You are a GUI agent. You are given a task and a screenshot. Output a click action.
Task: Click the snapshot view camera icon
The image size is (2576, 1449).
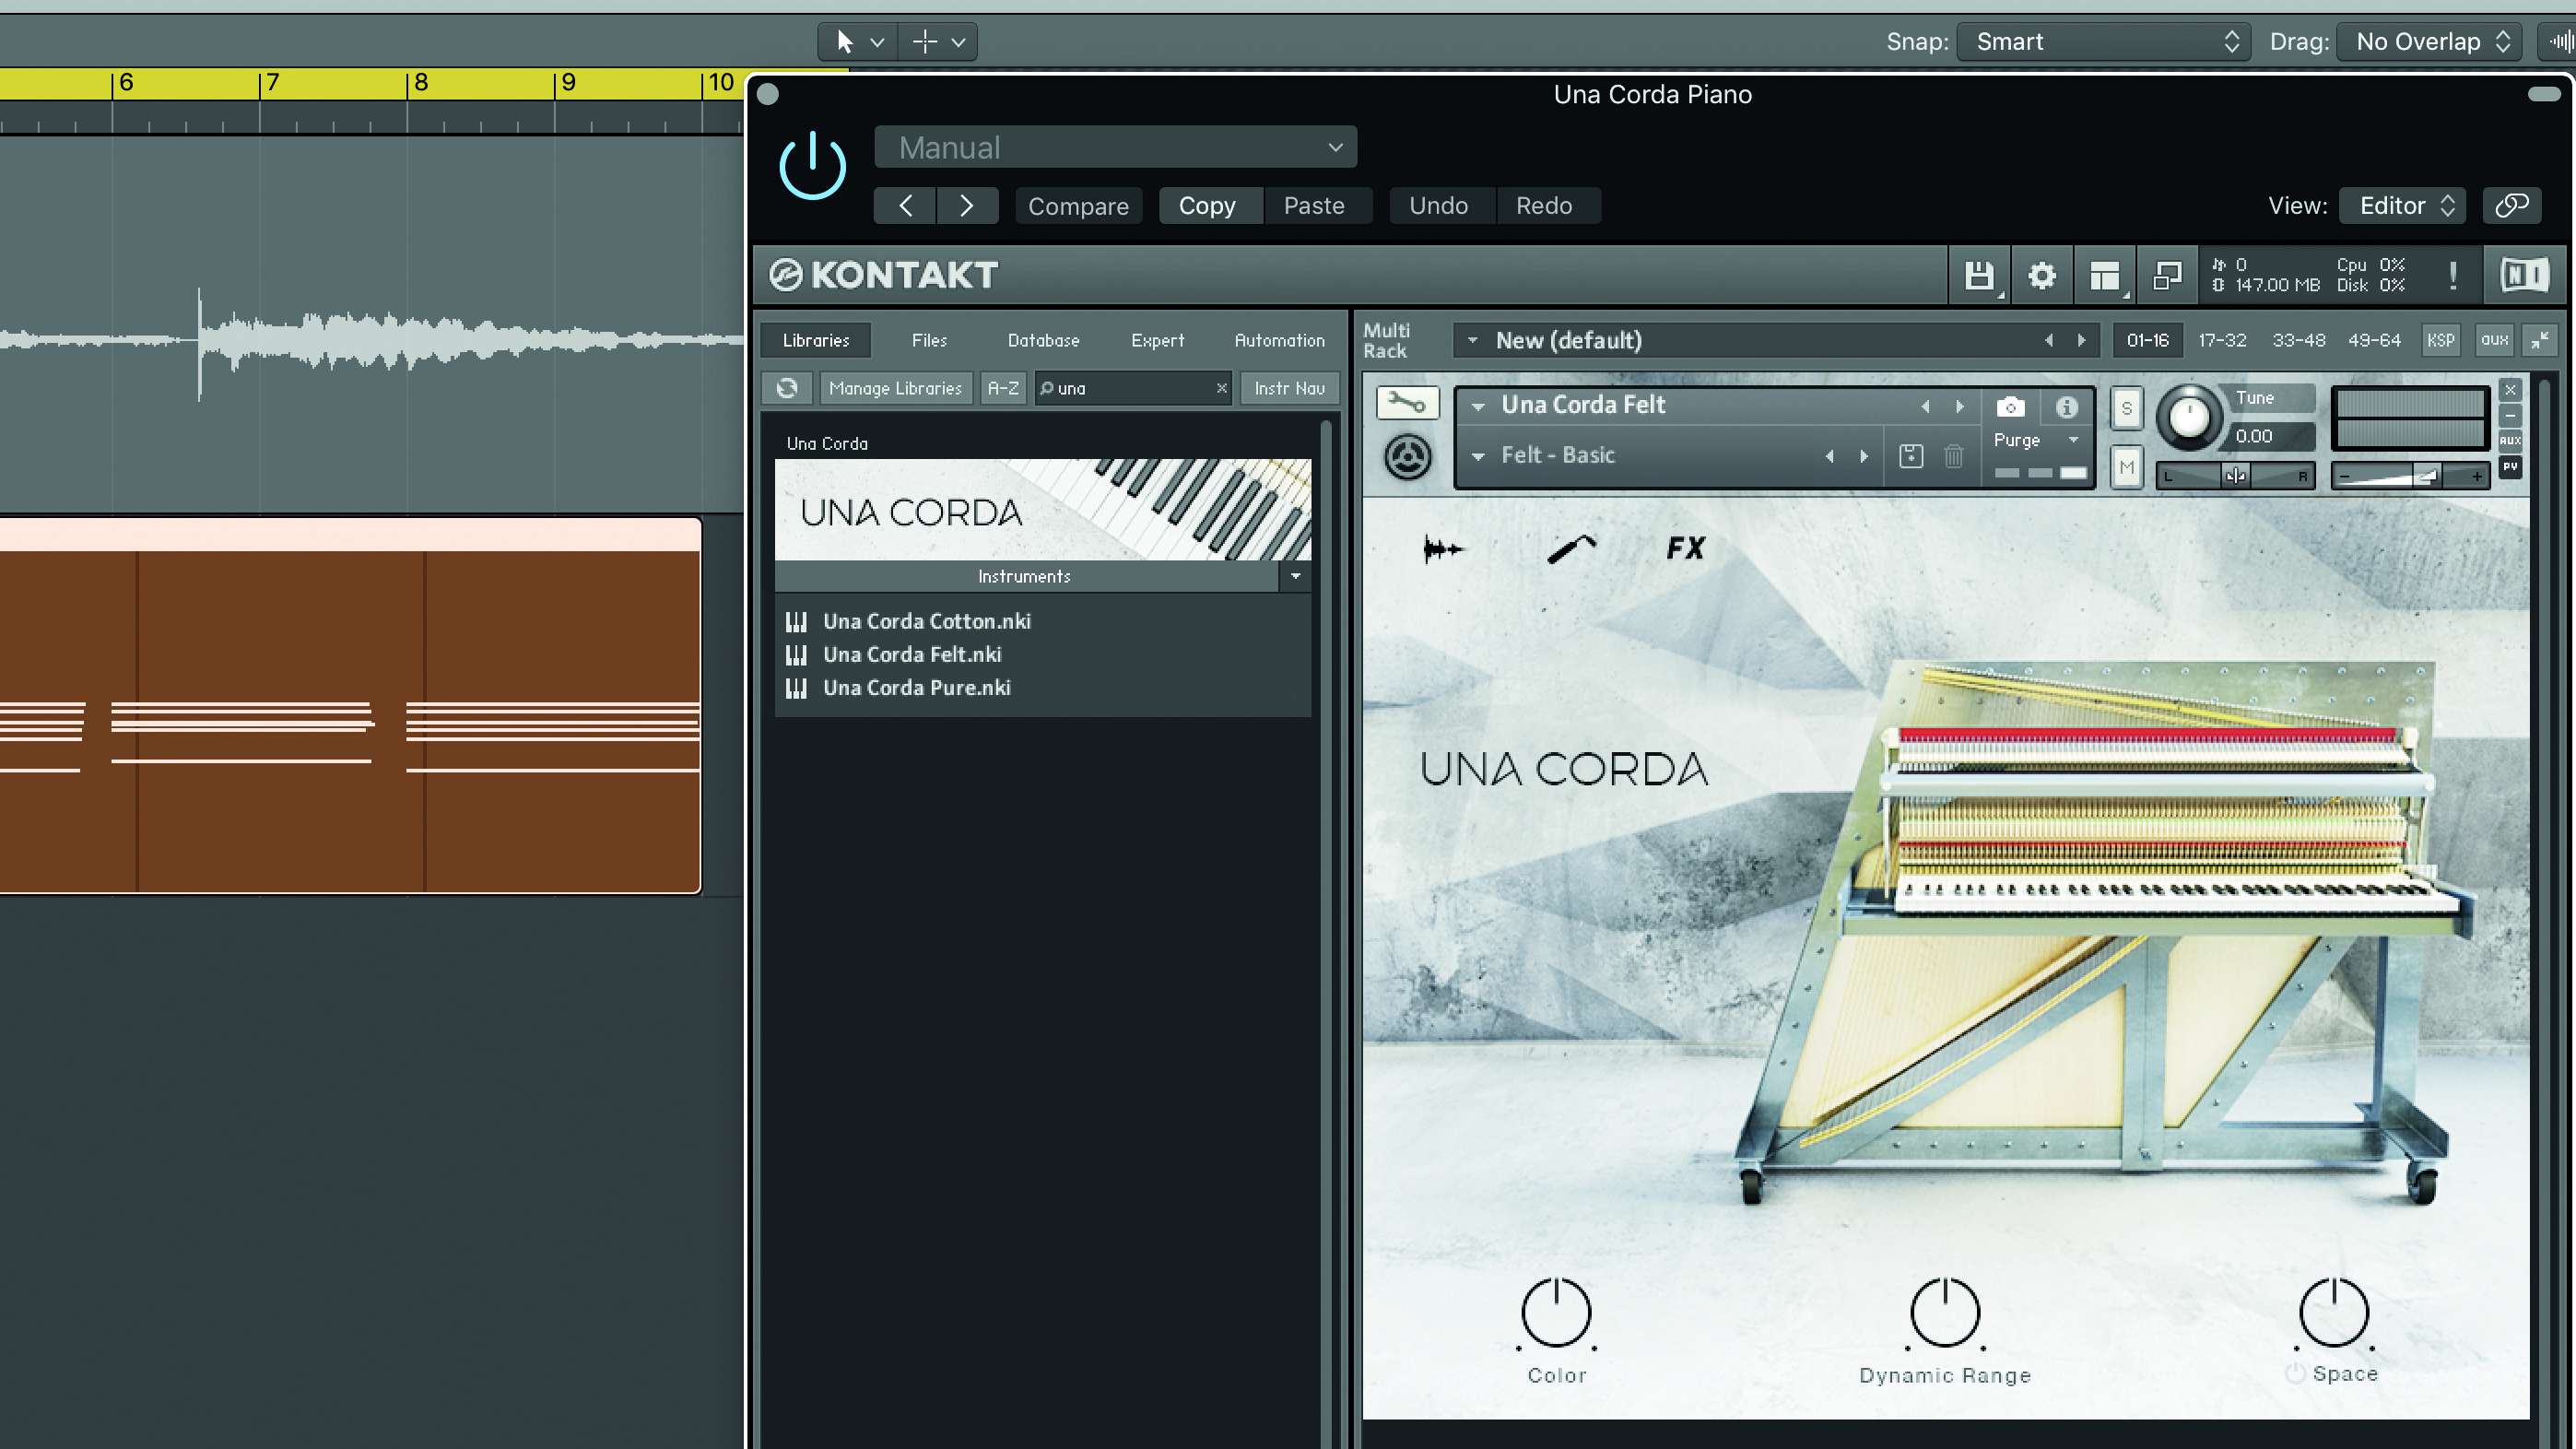(x=2010, y=407)
